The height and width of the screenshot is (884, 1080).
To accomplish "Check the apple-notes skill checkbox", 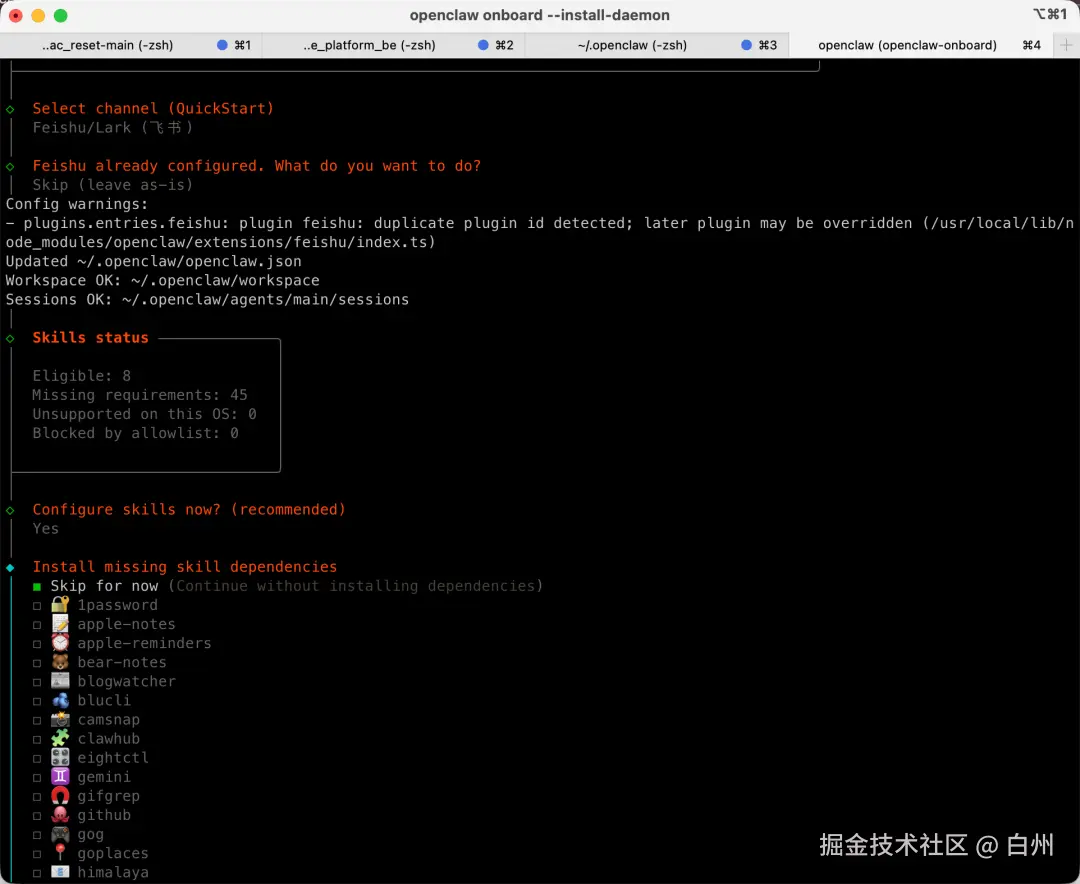I will click(37, 625).
